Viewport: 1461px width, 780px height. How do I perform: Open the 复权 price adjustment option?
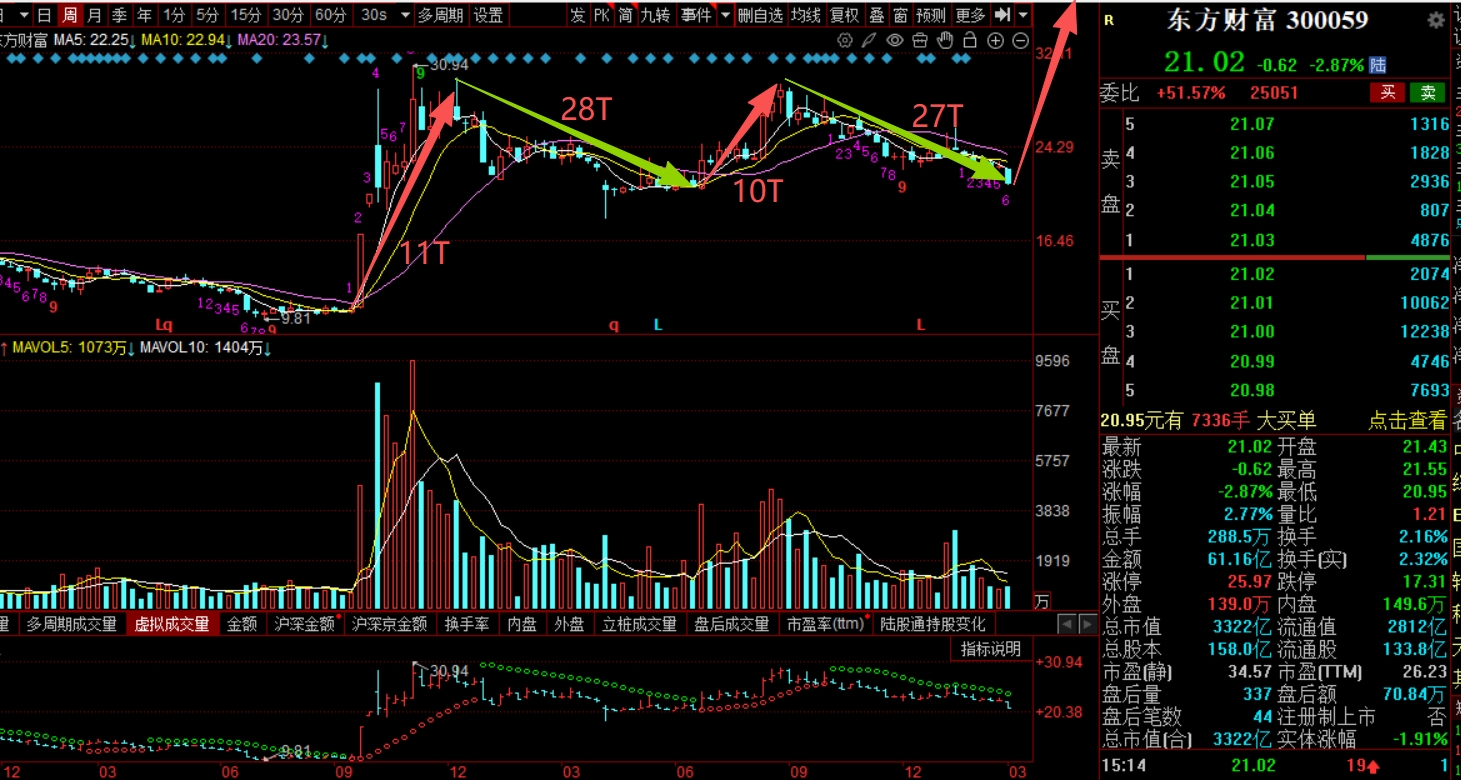click(x=845, y=15)
